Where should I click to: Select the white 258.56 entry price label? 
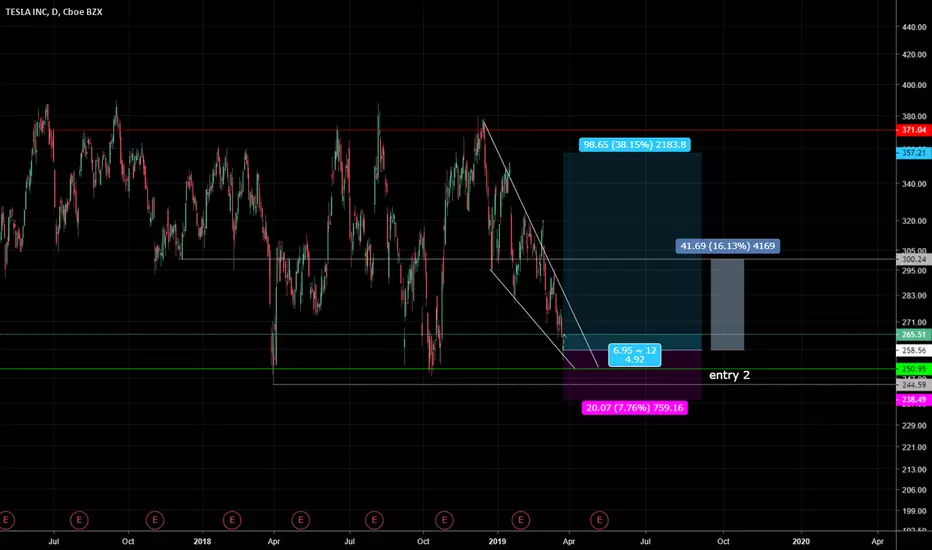tap(914, 350)
